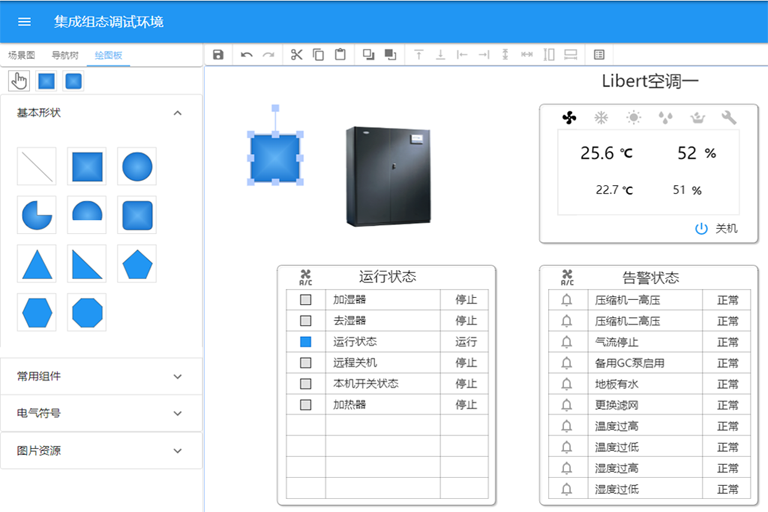
Task: Choose the rectangle shape in basic shapes
Action: 87,167
